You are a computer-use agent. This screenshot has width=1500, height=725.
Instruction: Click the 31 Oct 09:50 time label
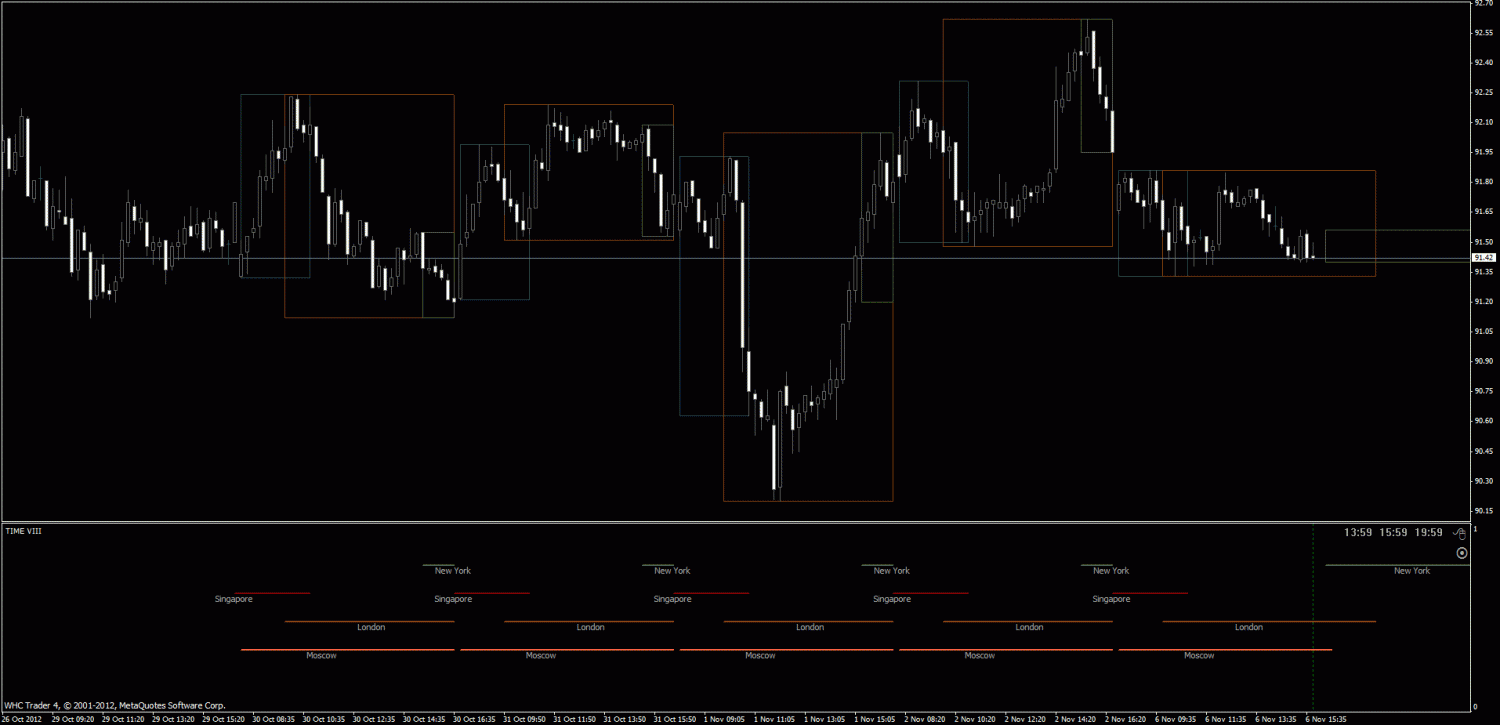524,719
